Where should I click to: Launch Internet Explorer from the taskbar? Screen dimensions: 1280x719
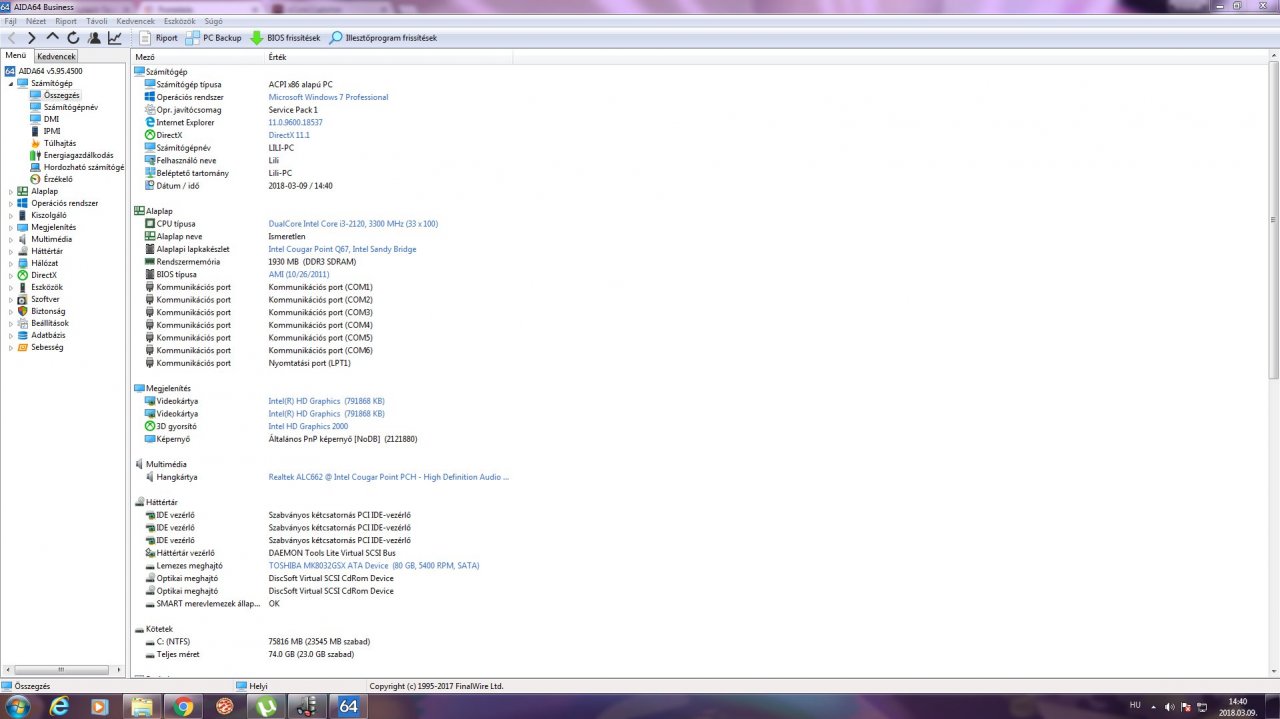pos(60,706)
